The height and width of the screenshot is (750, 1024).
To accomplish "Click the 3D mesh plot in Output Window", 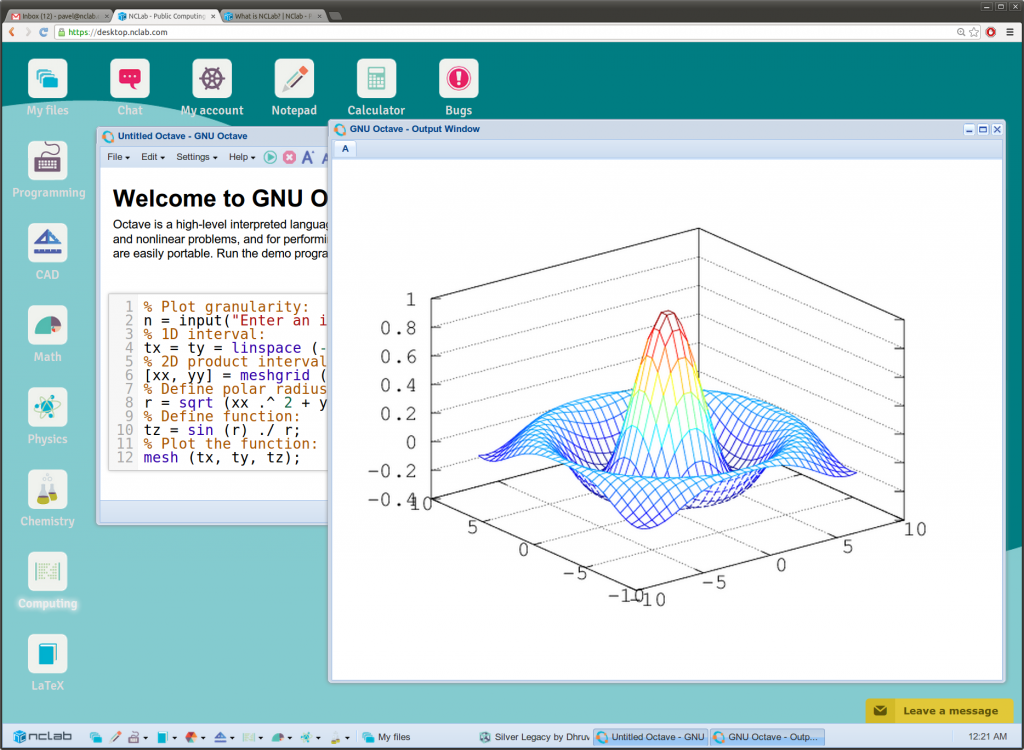I will coord(667,418).
